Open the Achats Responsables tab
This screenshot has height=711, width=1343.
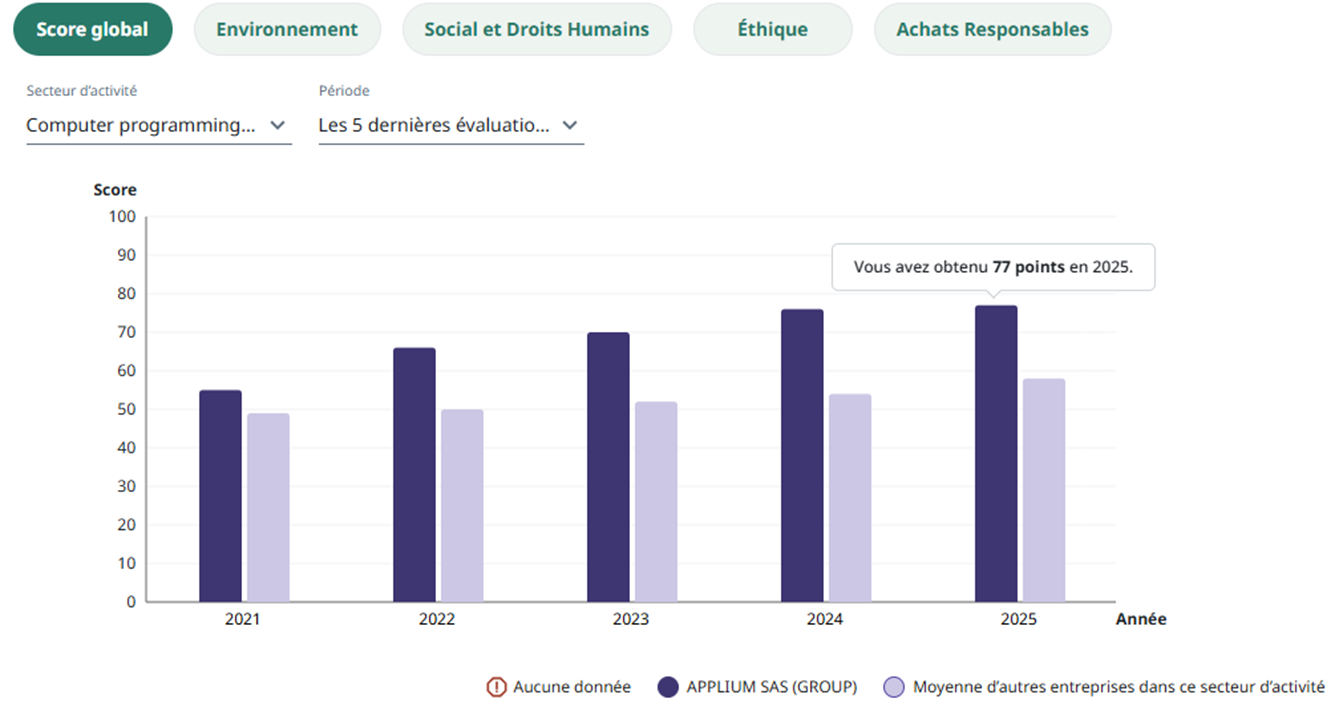[x=991, y=29]
